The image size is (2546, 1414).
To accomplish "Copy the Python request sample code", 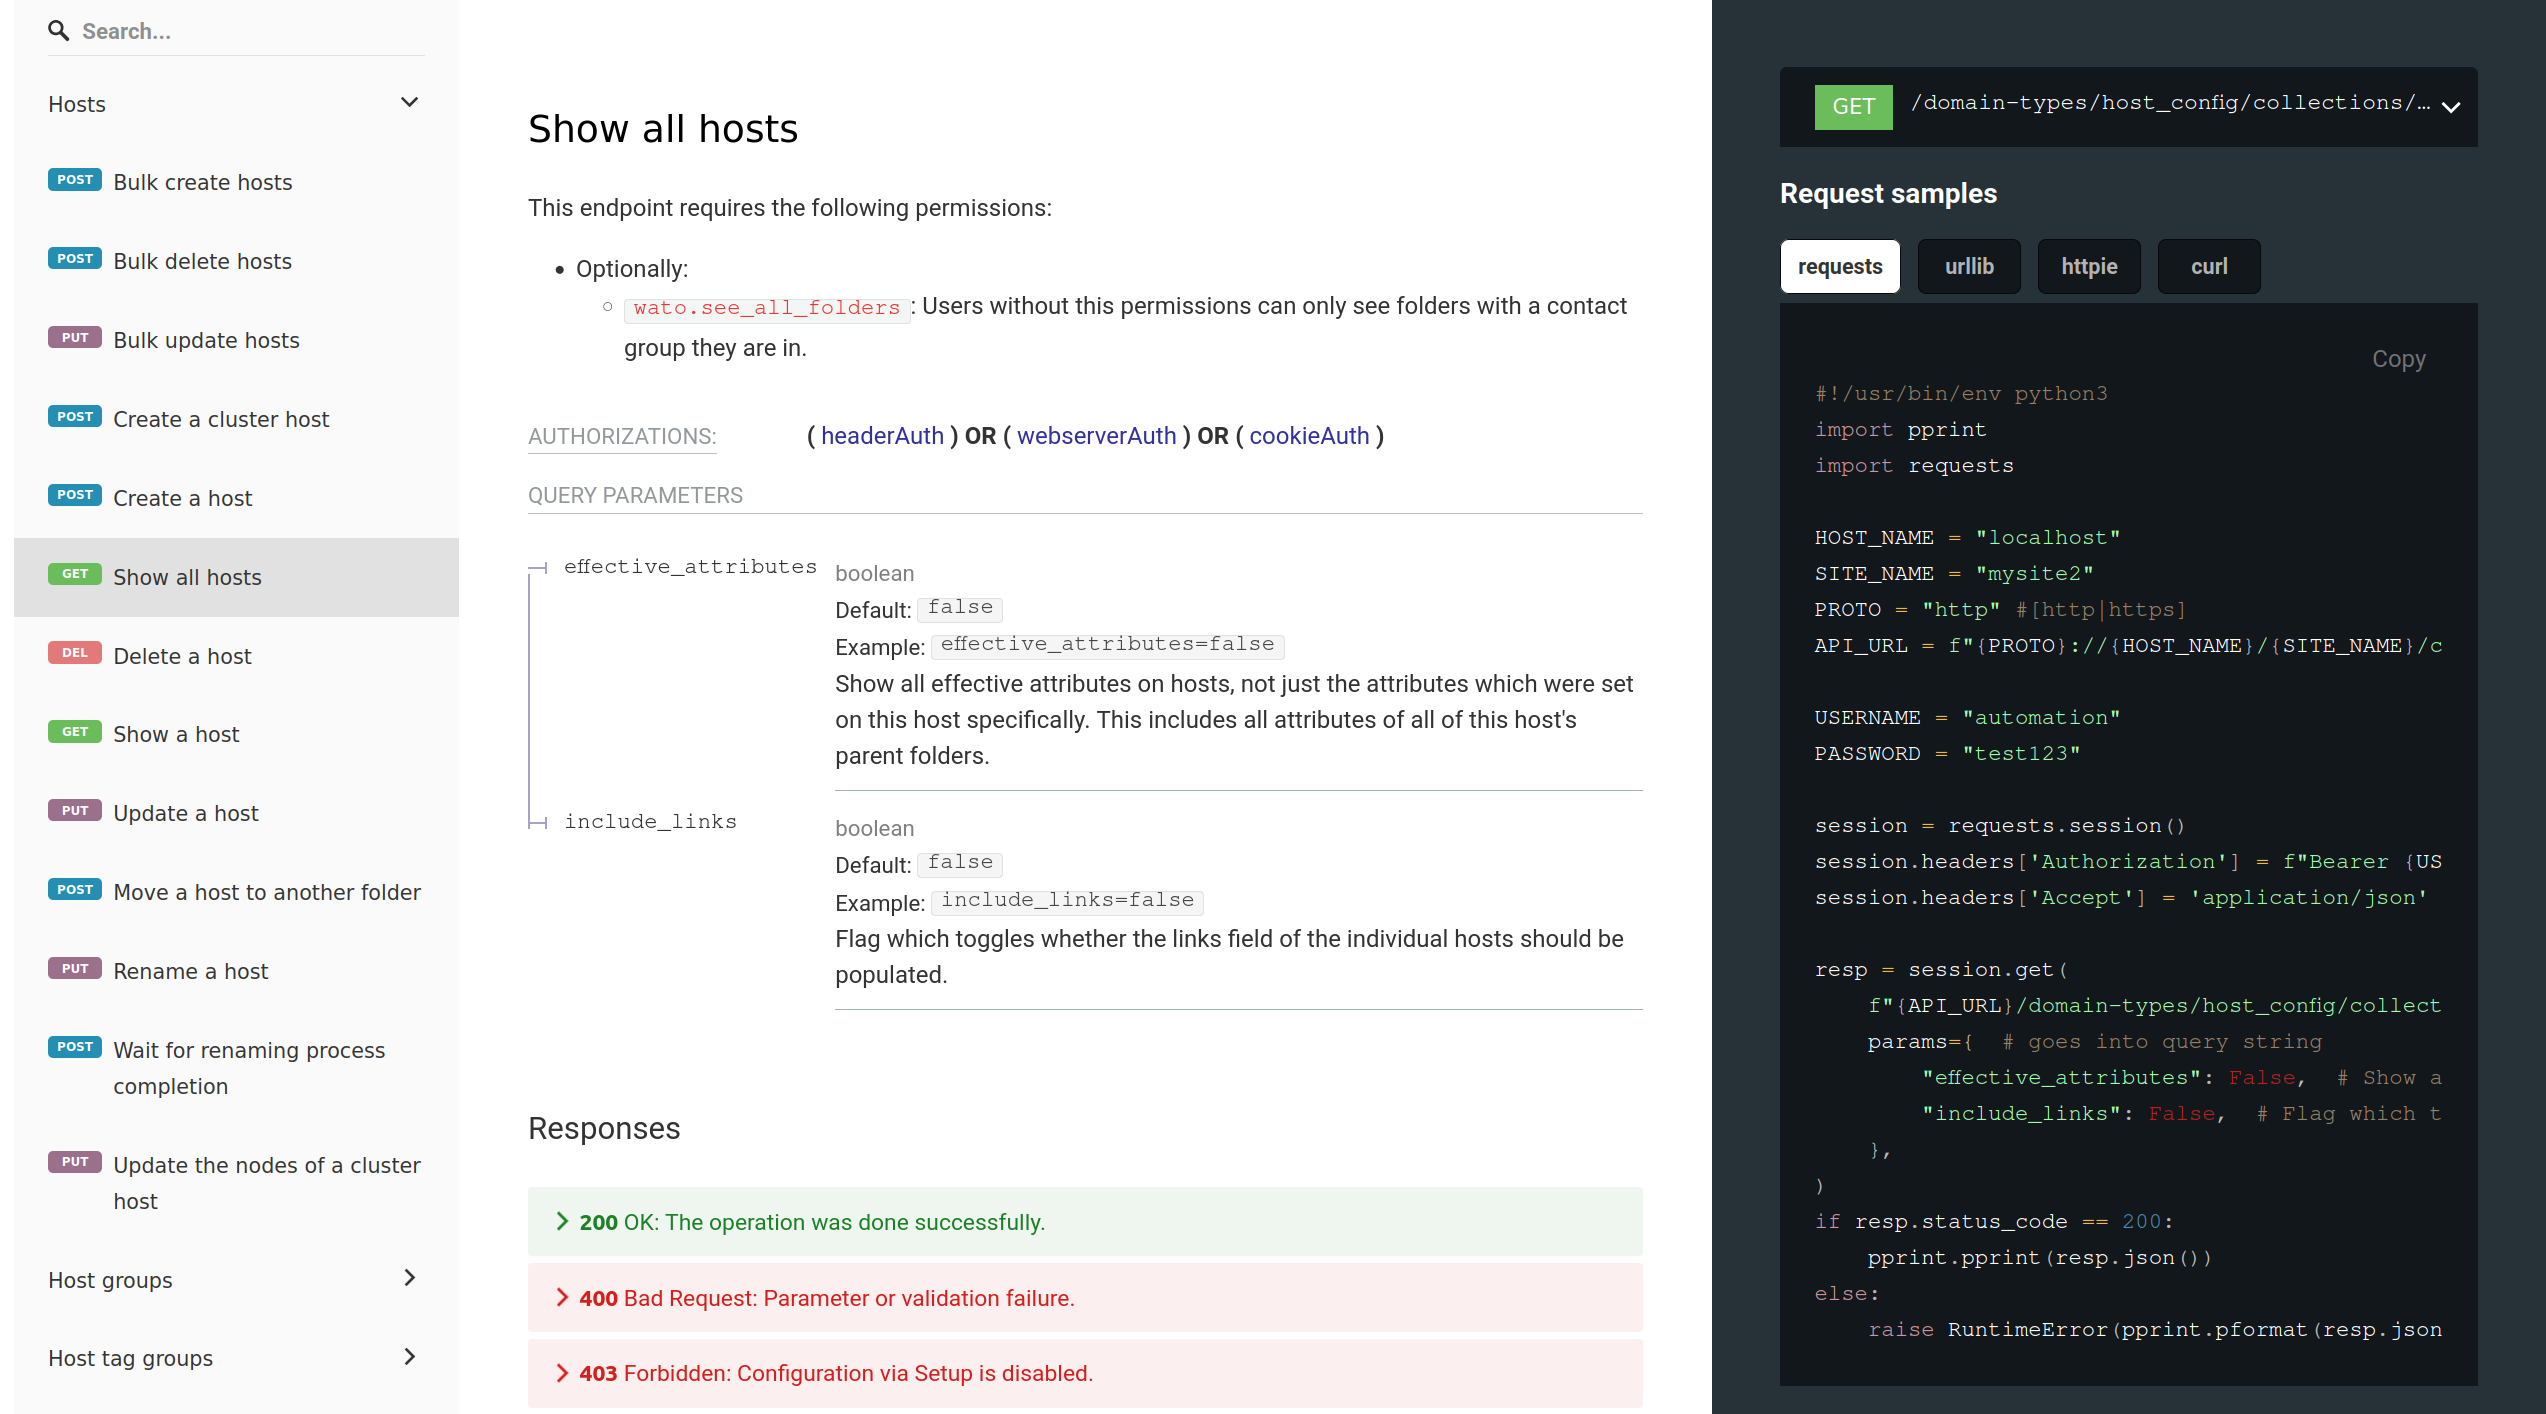I will pos(2398,358).
